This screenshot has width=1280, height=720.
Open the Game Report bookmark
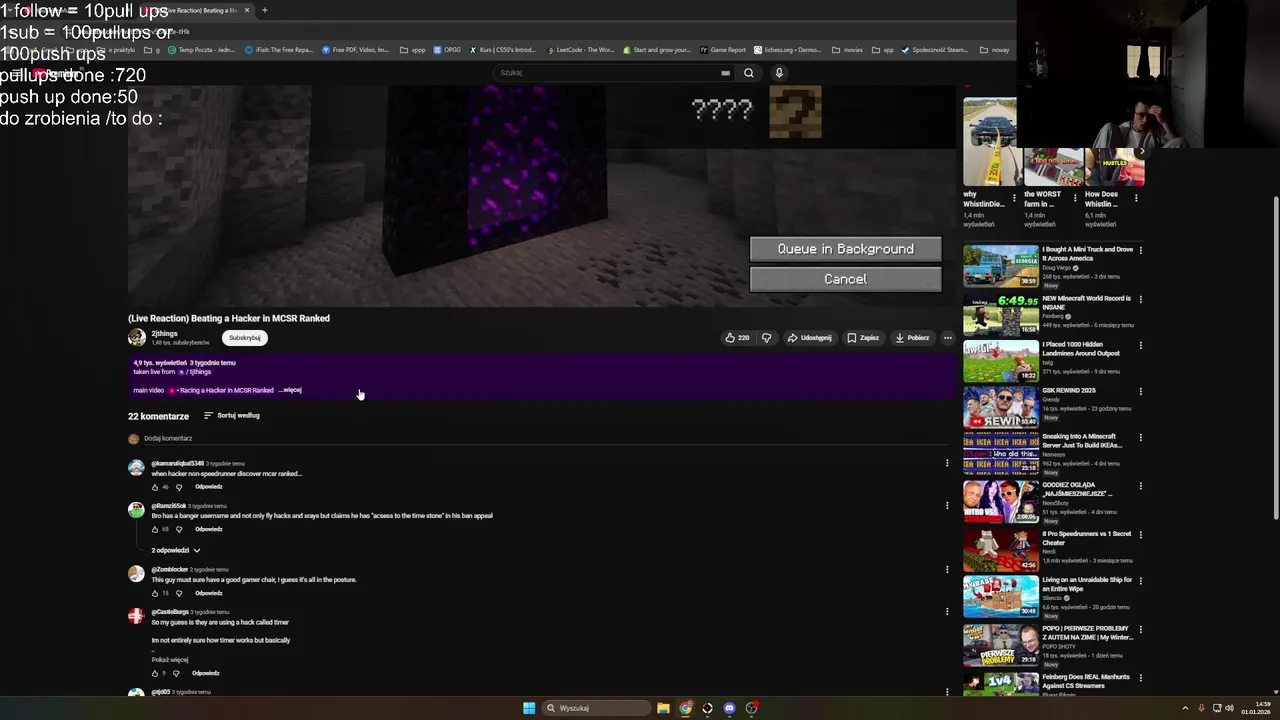[x=723, y=50]
